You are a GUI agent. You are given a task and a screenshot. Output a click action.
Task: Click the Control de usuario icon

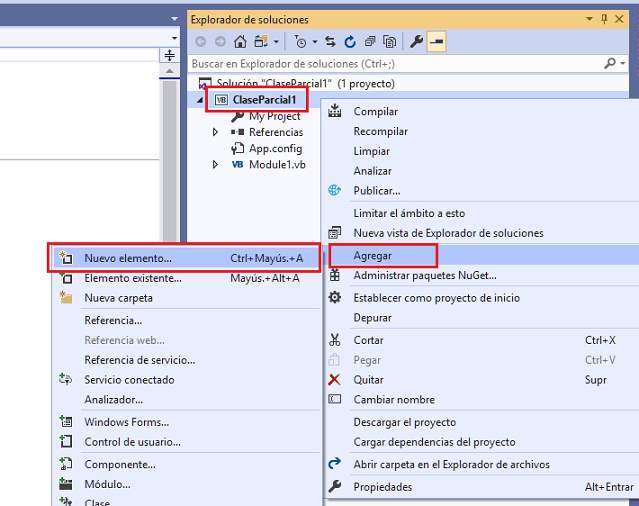click(x=66, y=441)
